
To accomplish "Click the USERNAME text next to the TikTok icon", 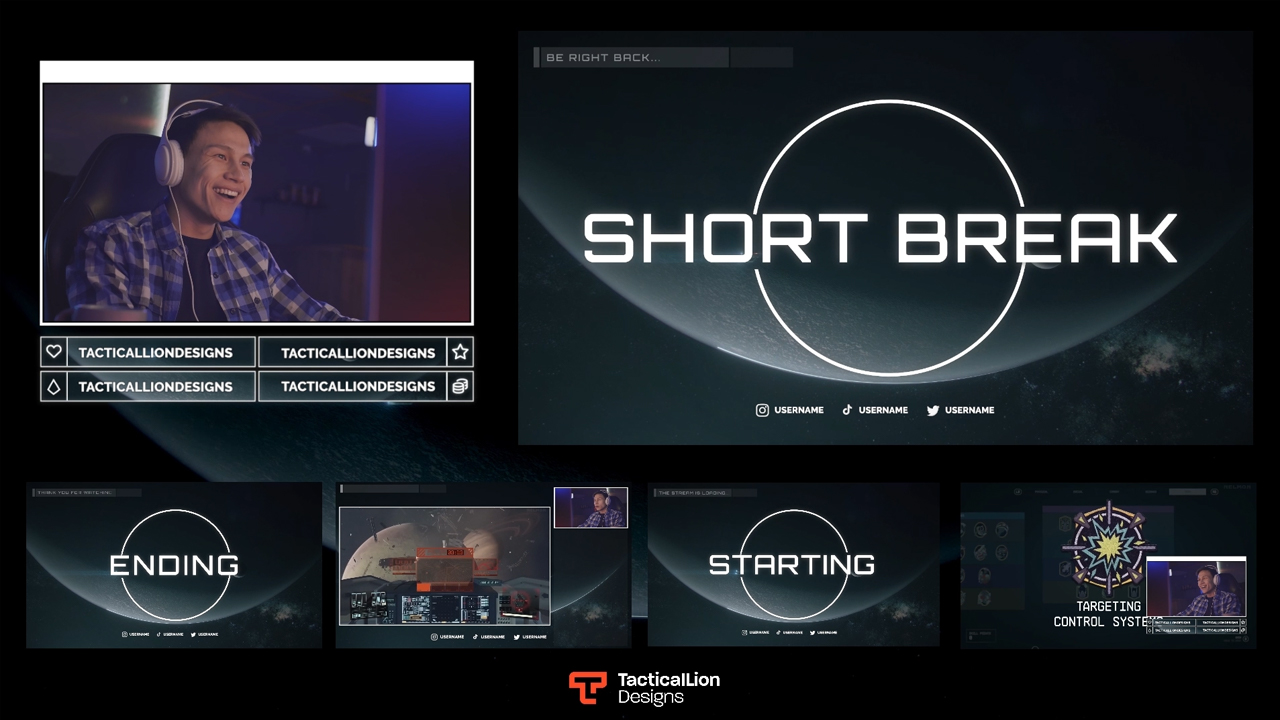I will 883,410.
